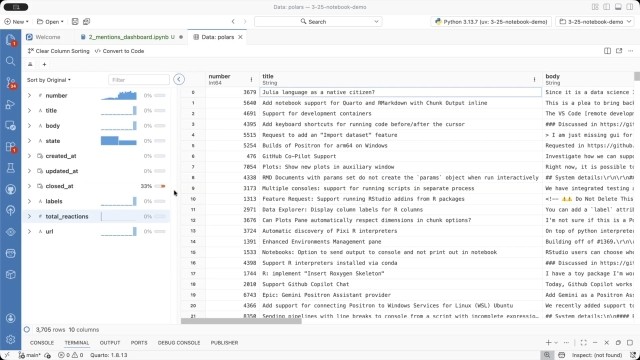Switch to the 2_mentions_dashboard.ipynb tab
The image size is (640, 360).
[x=131, y=37]
